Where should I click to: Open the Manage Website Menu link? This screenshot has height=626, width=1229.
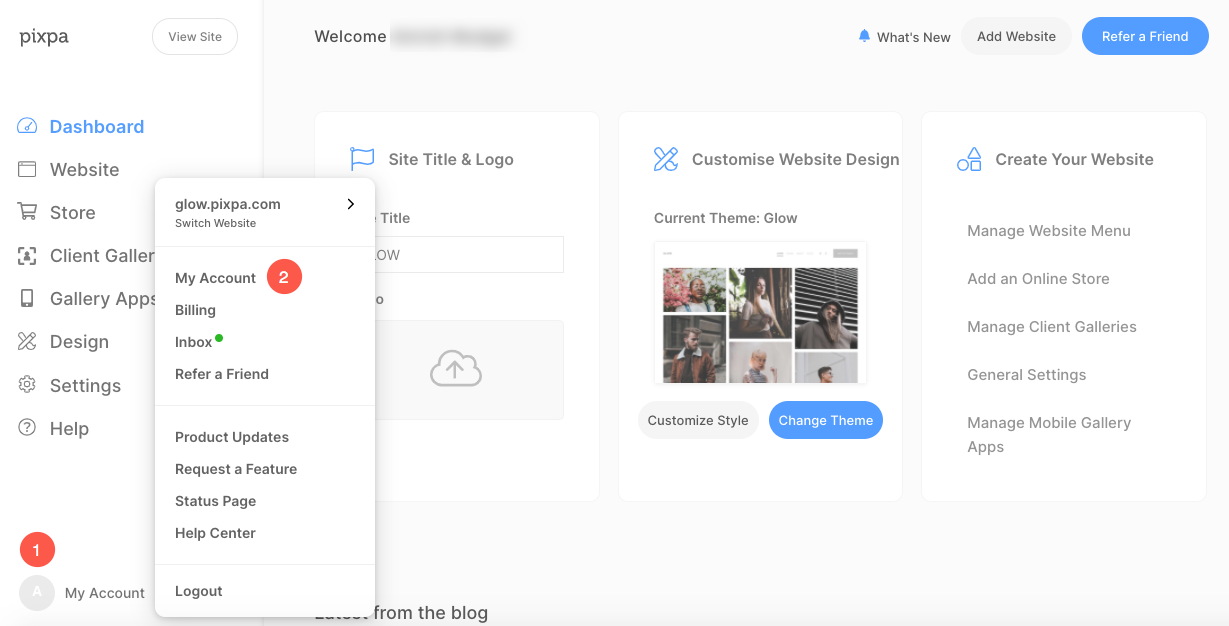point(1048,231)
